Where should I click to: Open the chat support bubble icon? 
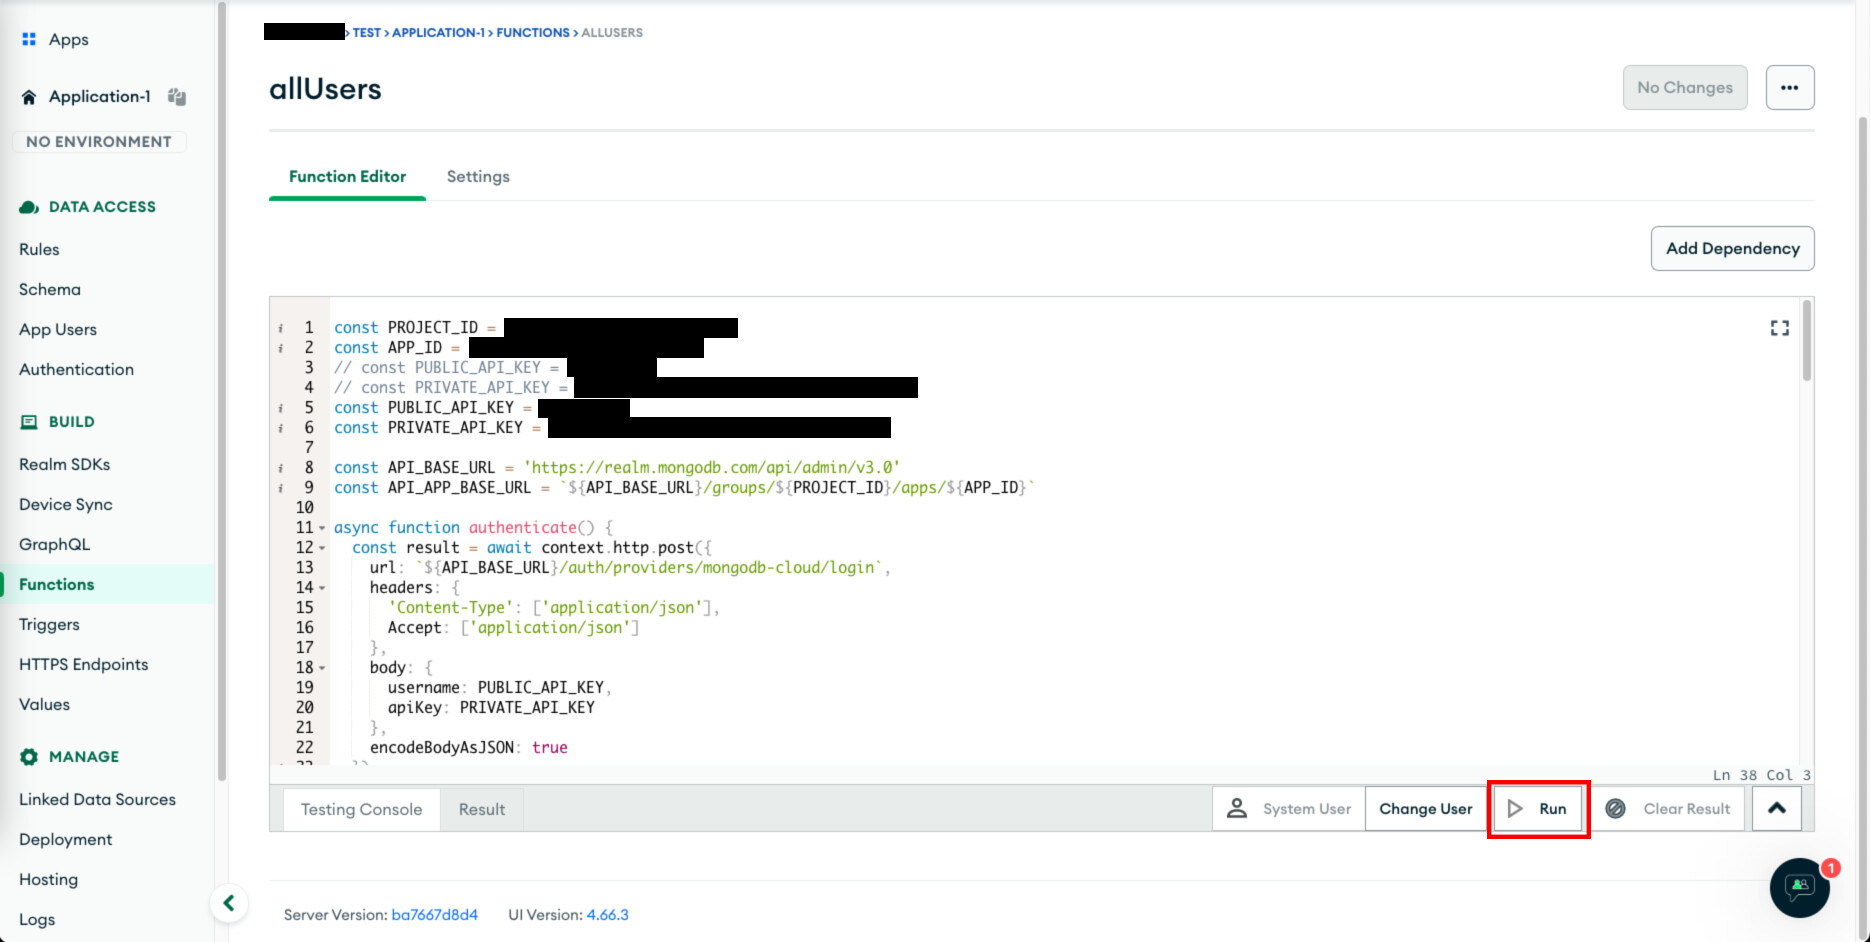(x=1799, y=886)
